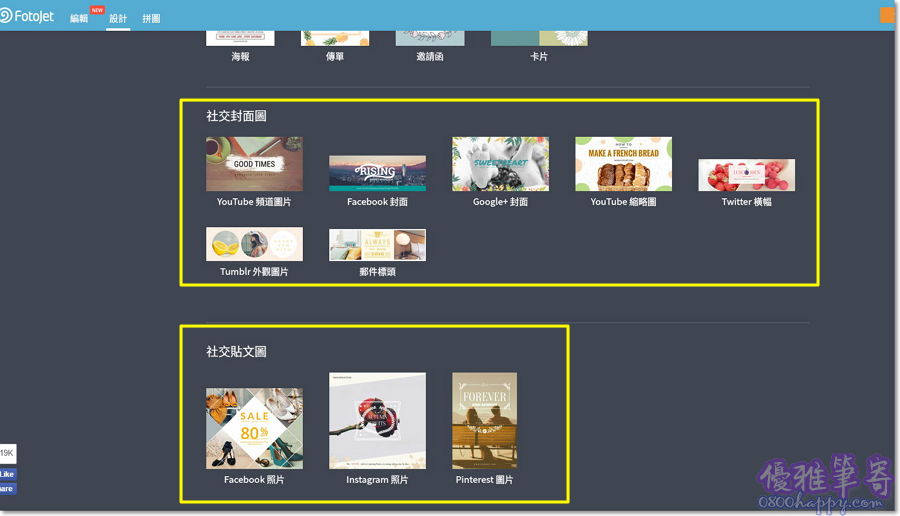Screen dimensions: 900x516
Task: Open the YouTube 頻道圖片 thumbnail
Action: point(254,164)
